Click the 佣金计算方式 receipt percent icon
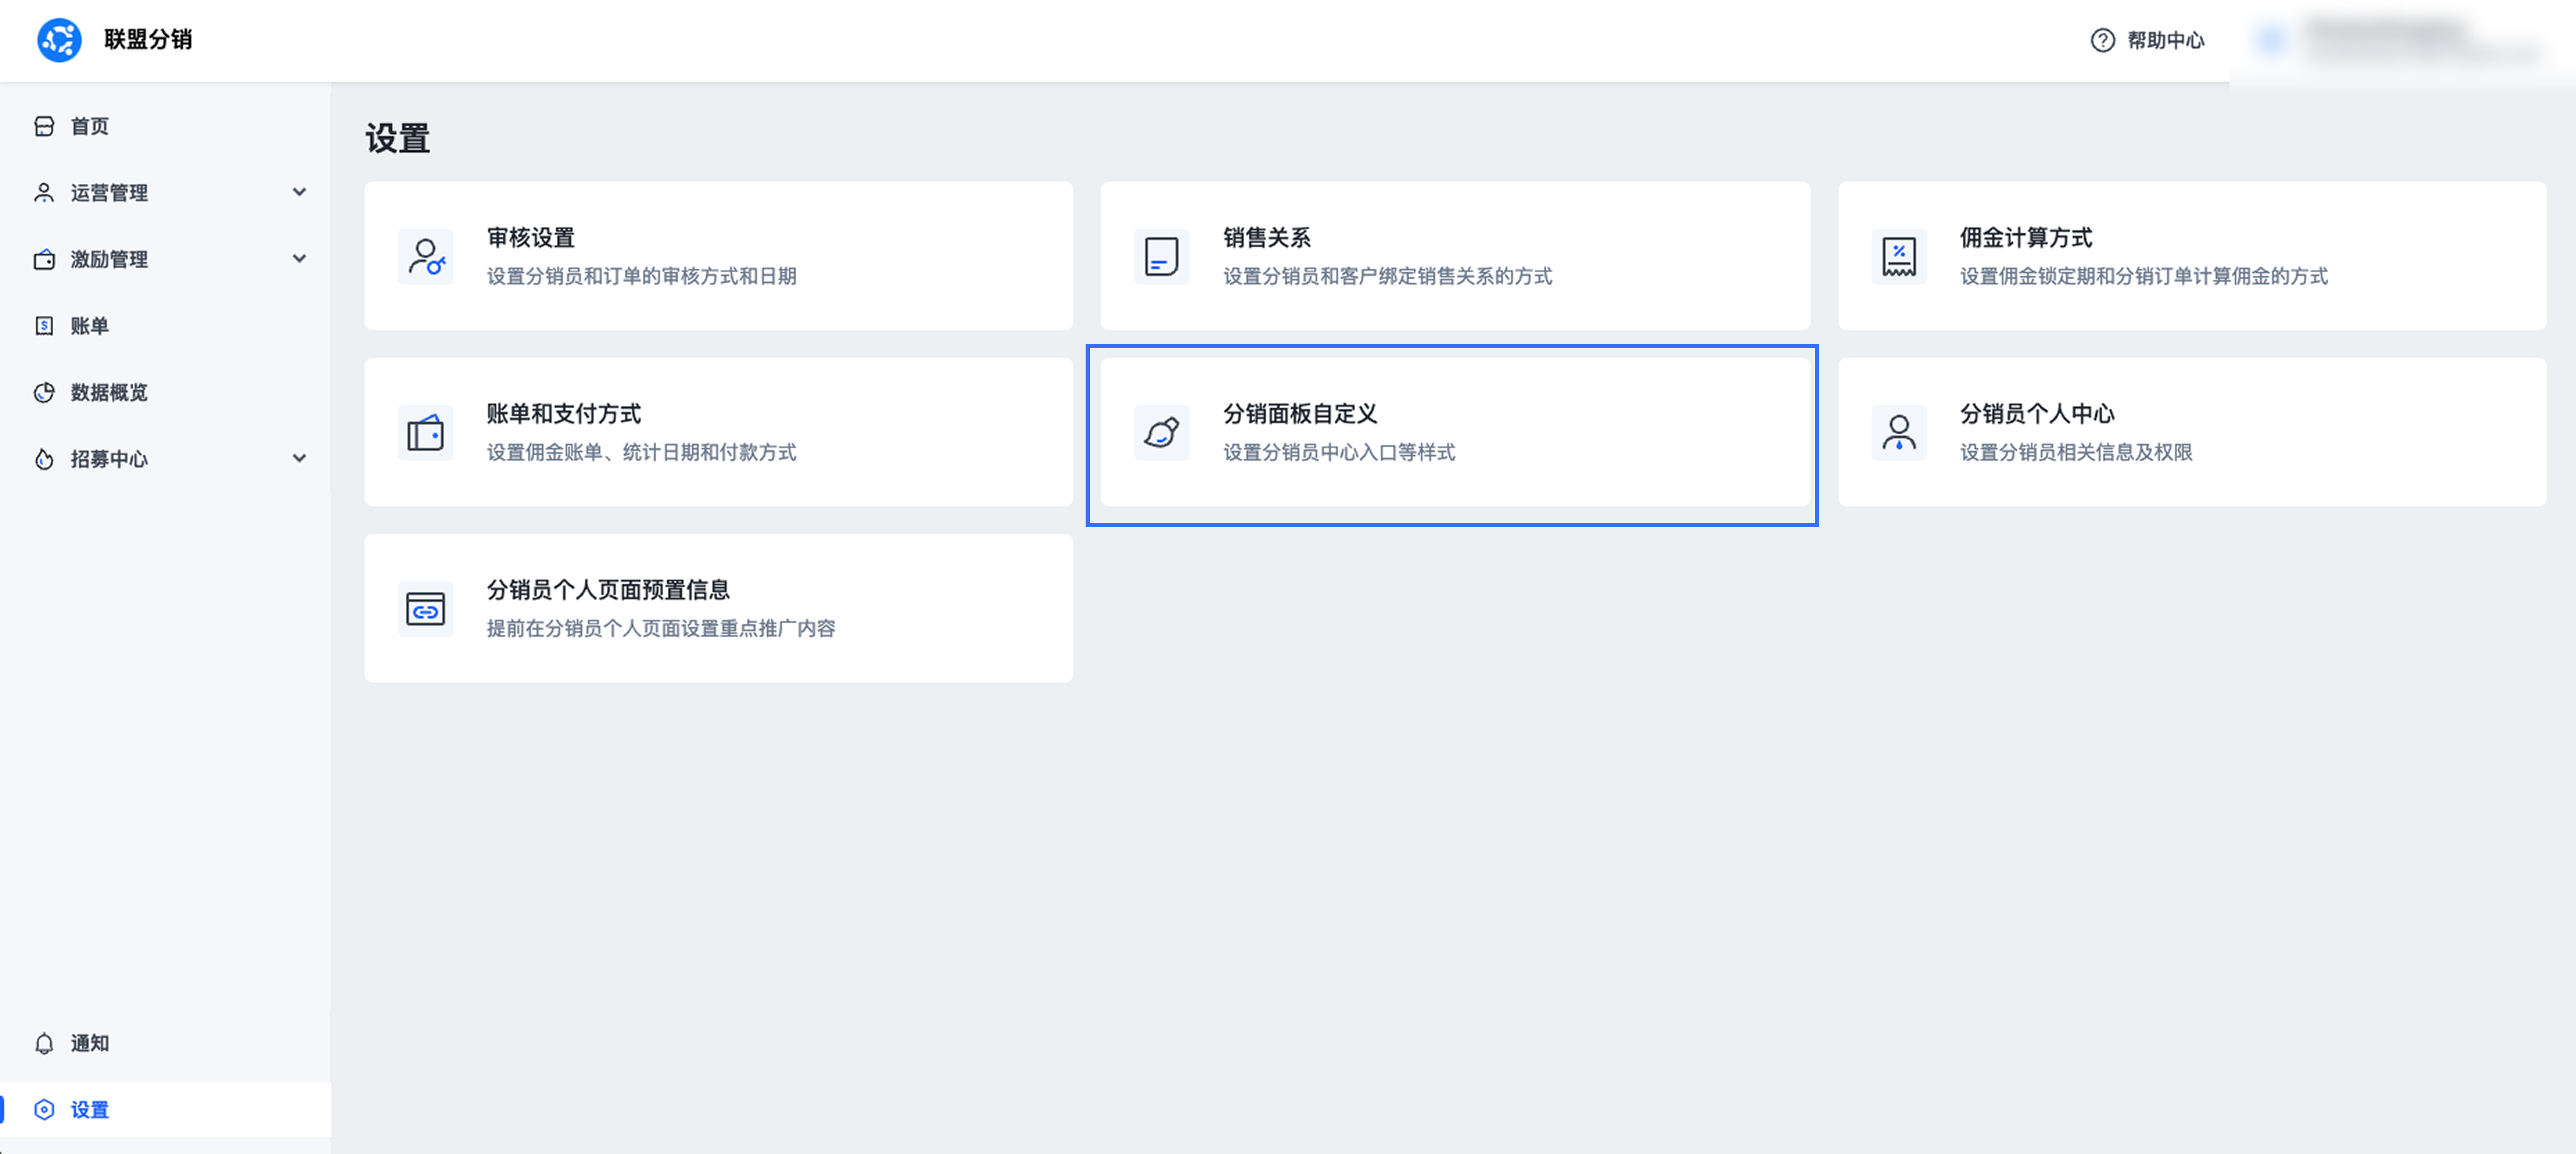The height and width of the screenshot is (1154, 2576). coord(1899,257)
